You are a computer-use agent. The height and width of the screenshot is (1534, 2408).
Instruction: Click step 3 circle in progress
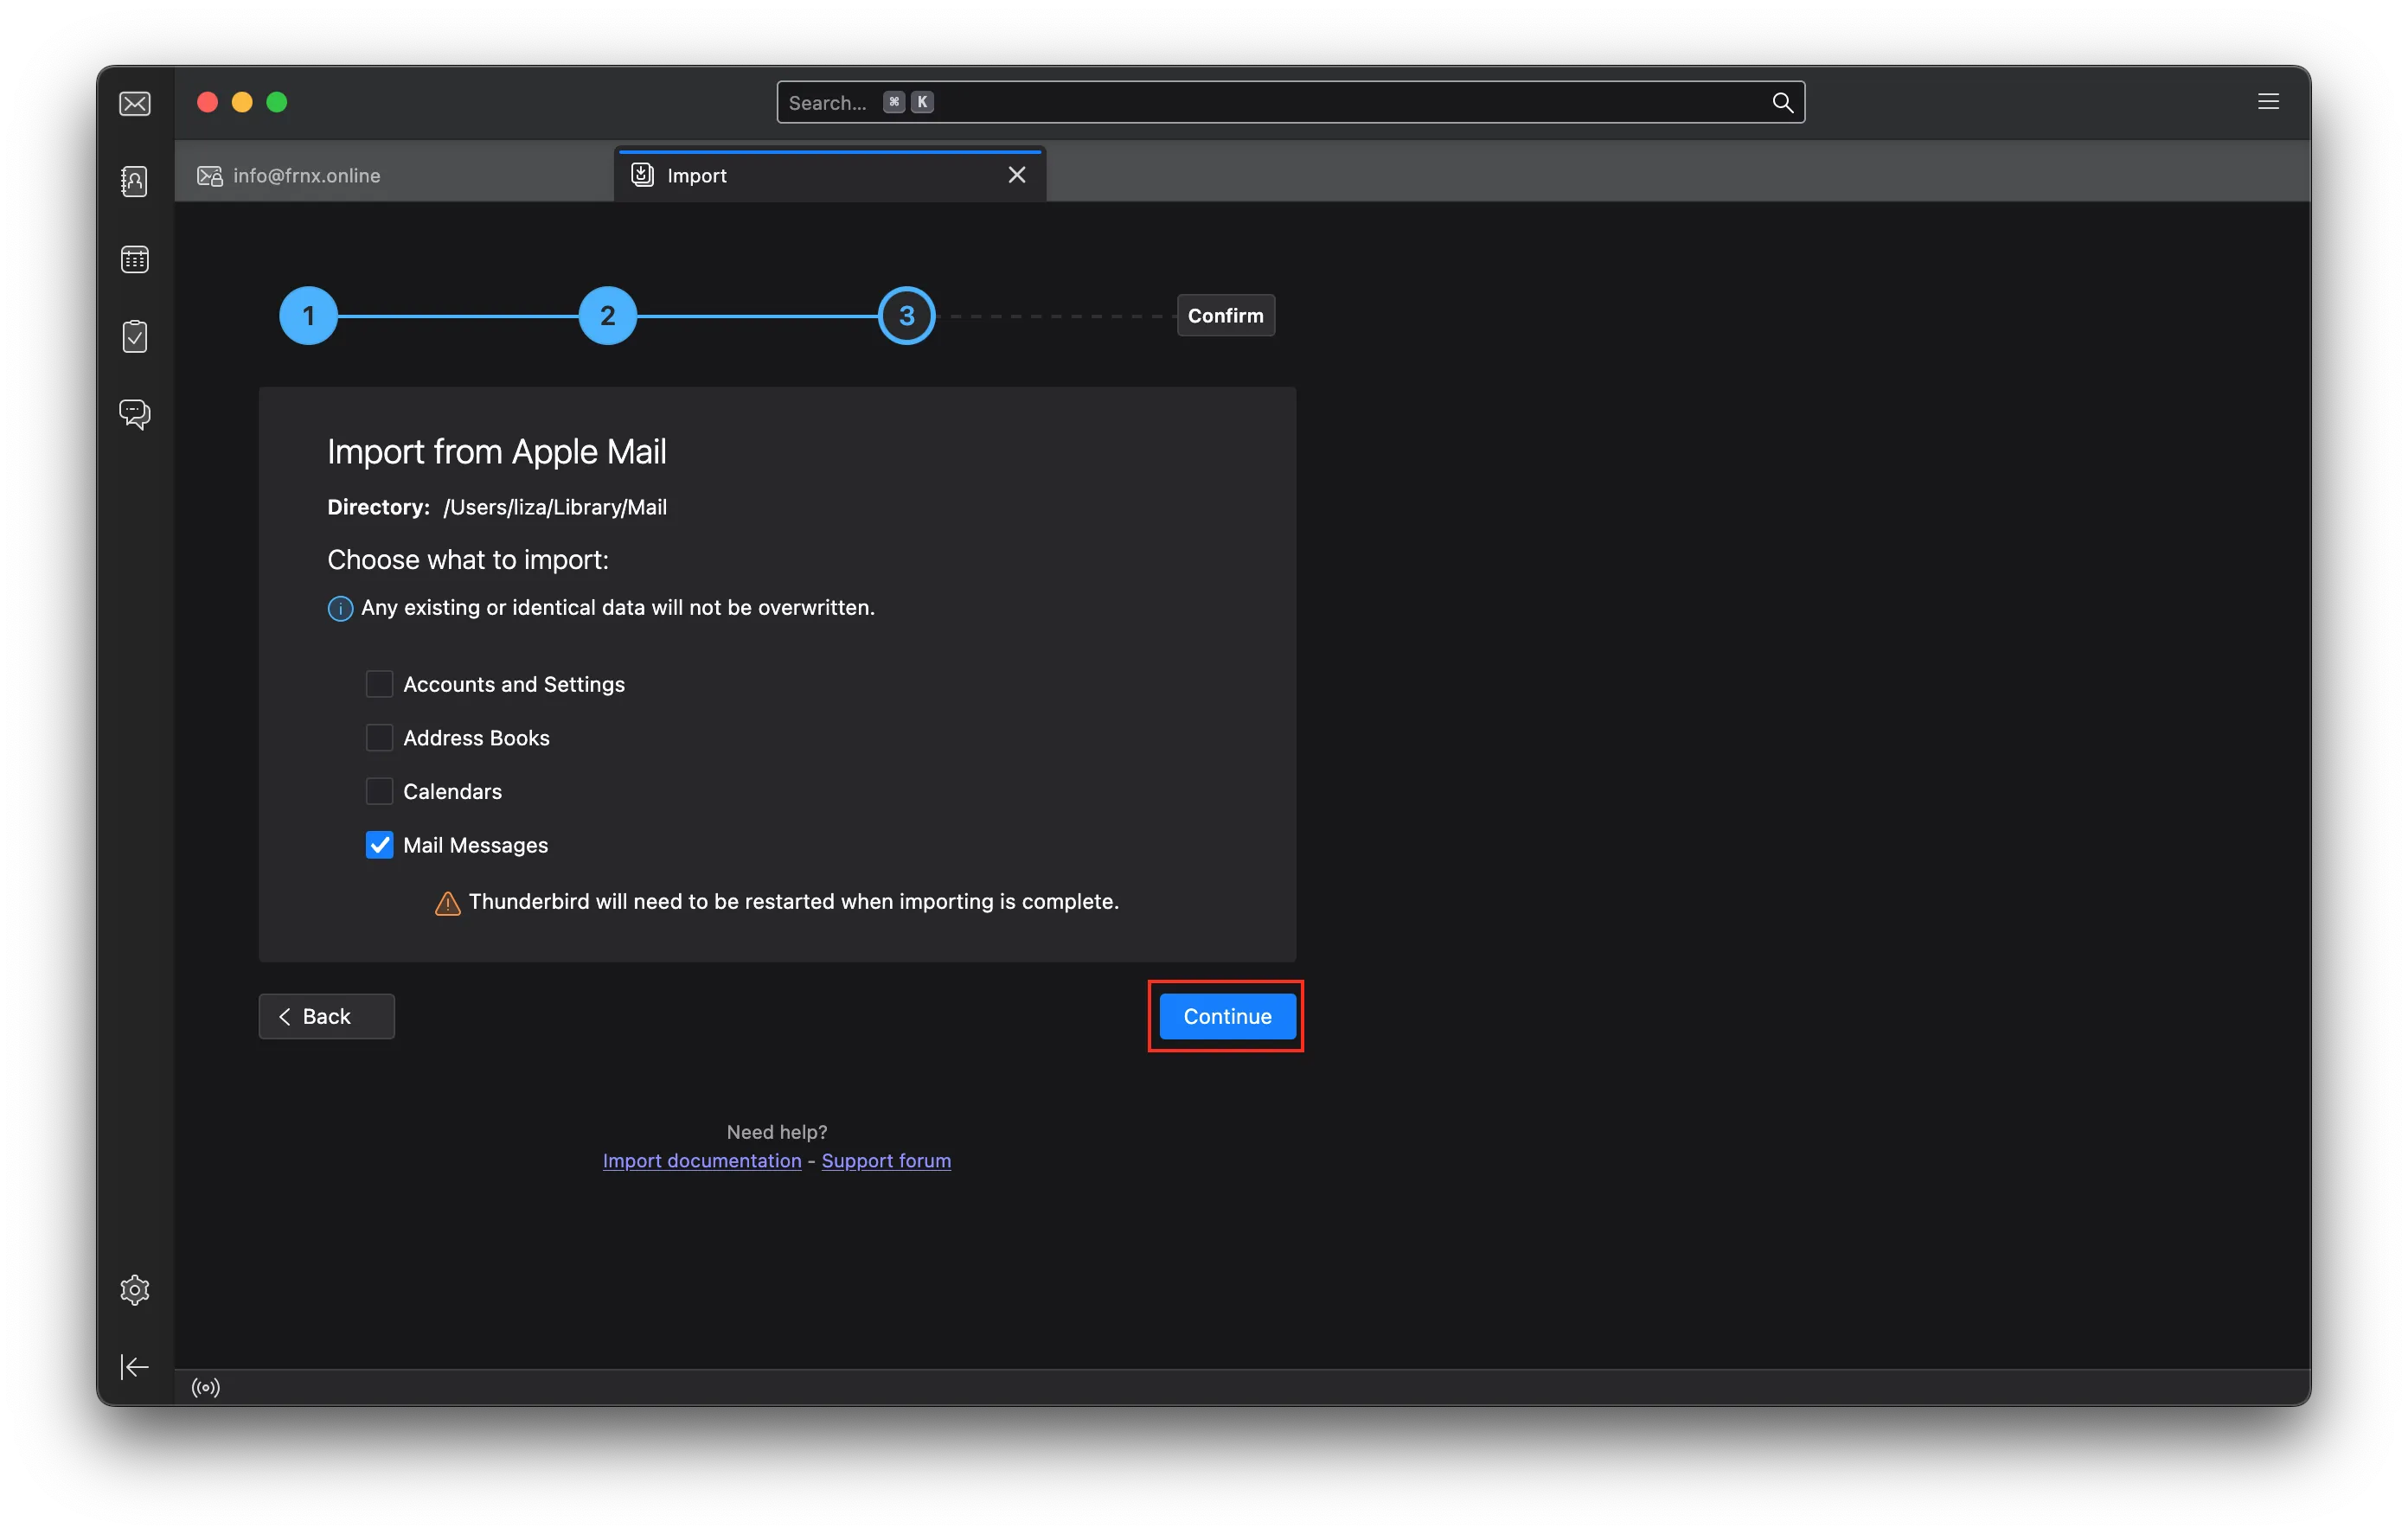click(906, 316)
